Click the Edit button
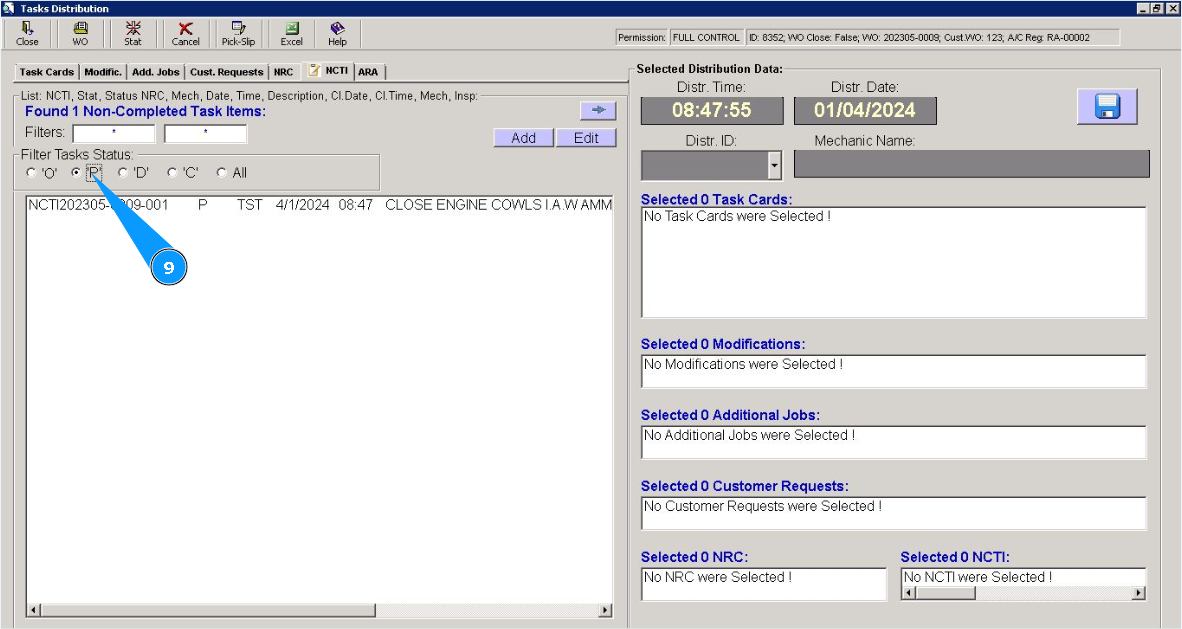1182x629 pixels. tap(586, 138)
